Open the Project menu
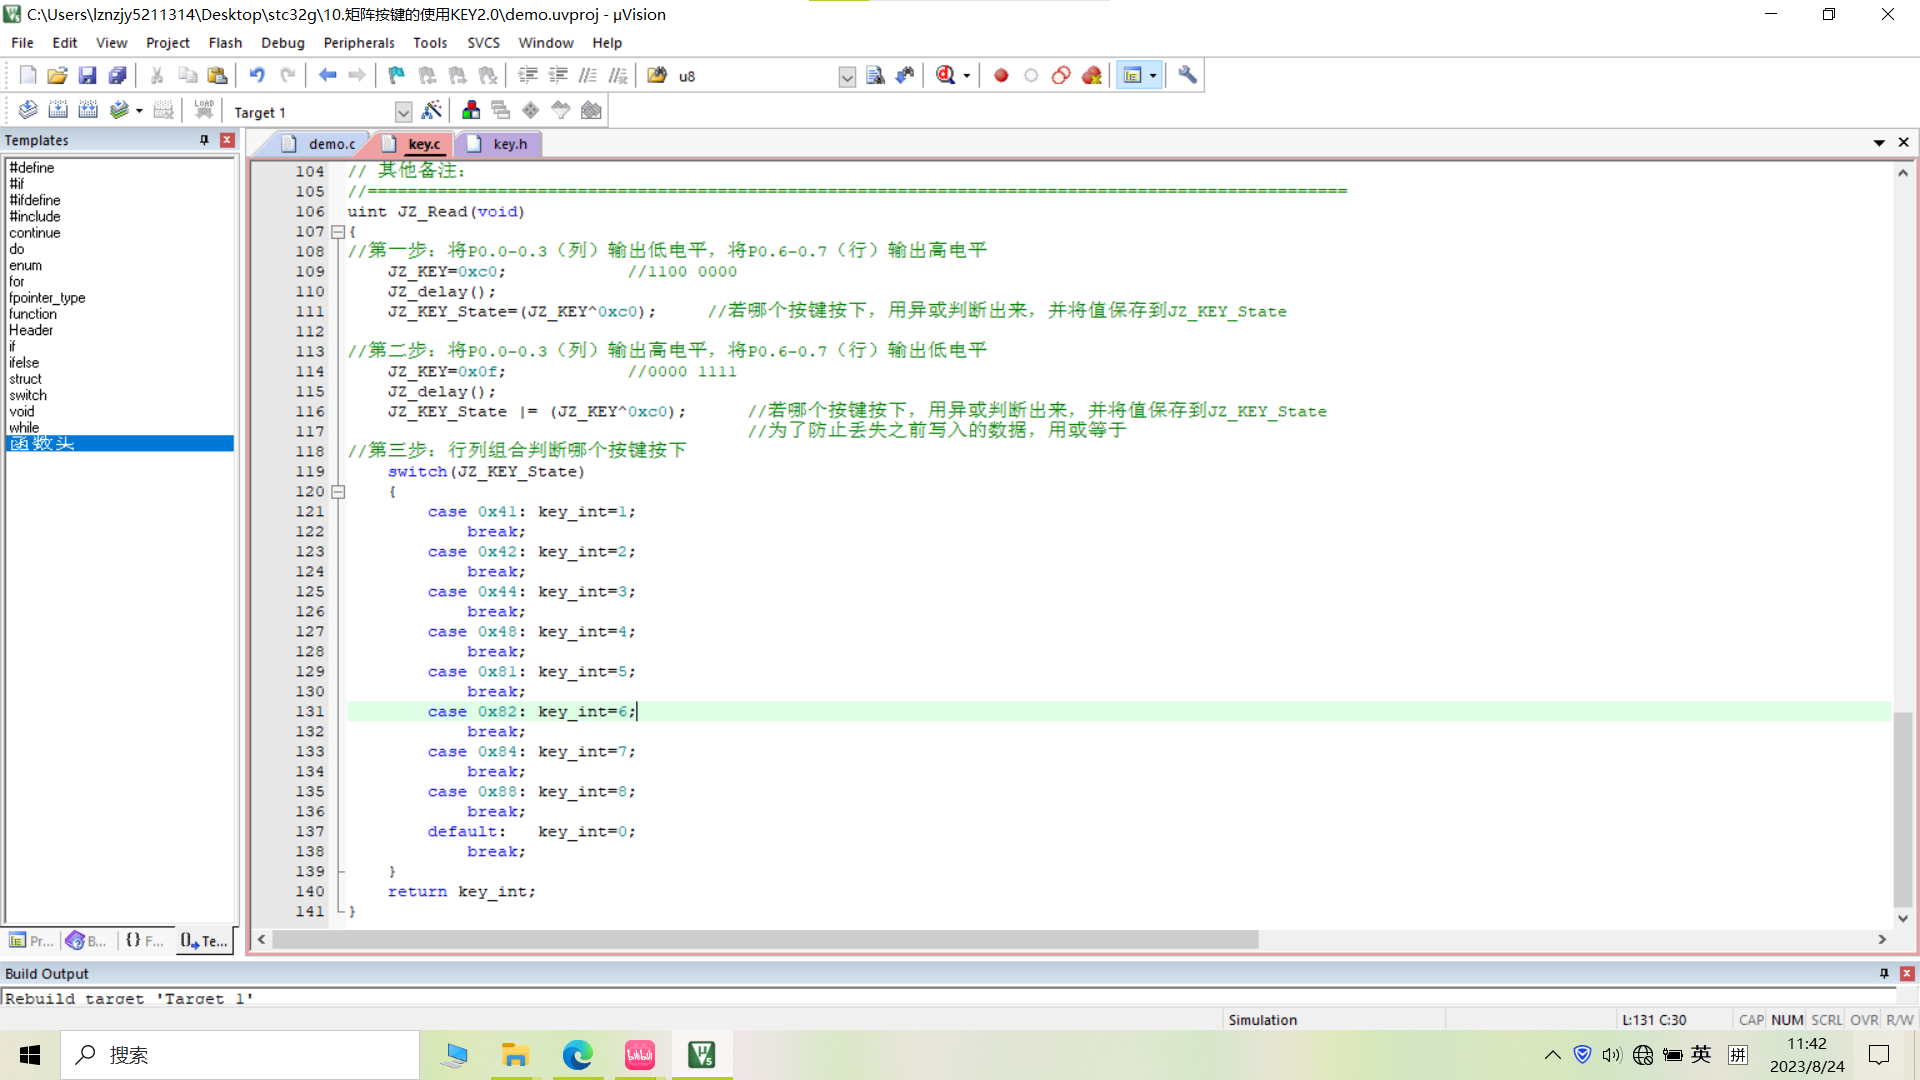The width and height of the screenshot is (1920, 1080). pyautogui.click(x=167, y=43)
